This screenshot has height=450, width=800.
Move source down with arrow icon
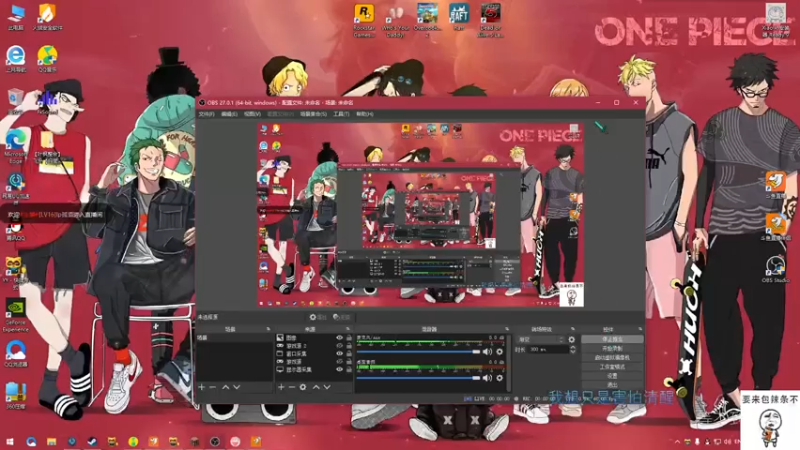tap(327, 387)
